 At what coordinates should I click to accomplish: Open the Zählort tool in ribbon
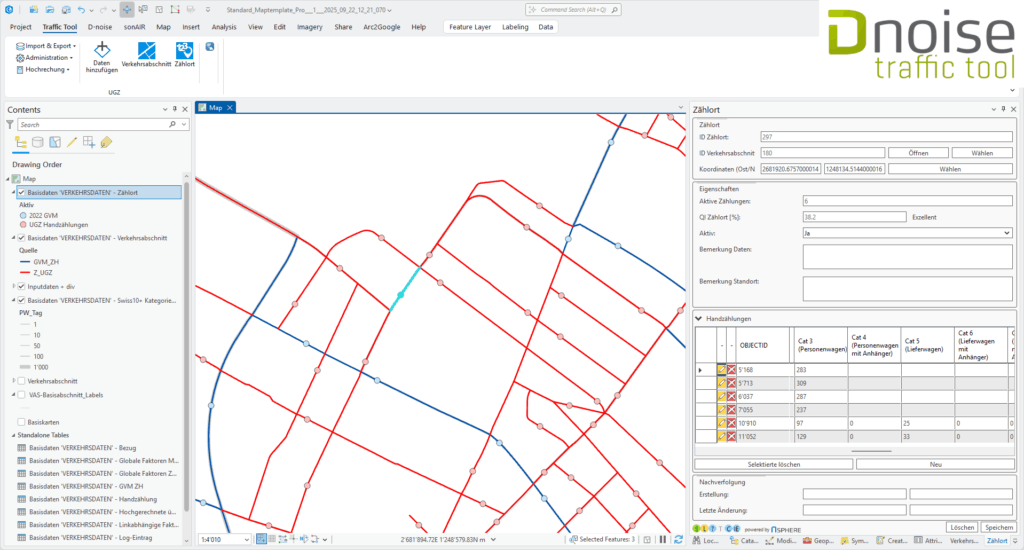coord(184,51)
